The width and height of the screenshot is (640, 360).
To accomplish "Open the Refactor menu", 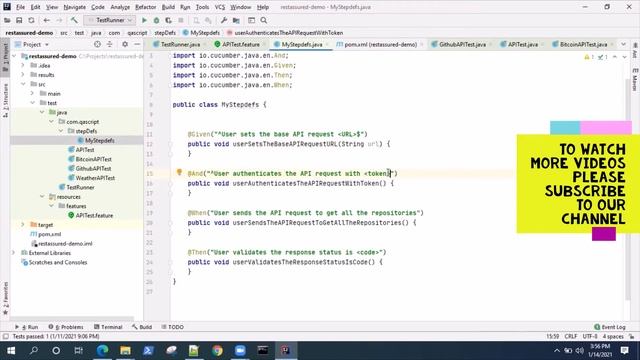I will pyautogui.click(x=146, y=7).
